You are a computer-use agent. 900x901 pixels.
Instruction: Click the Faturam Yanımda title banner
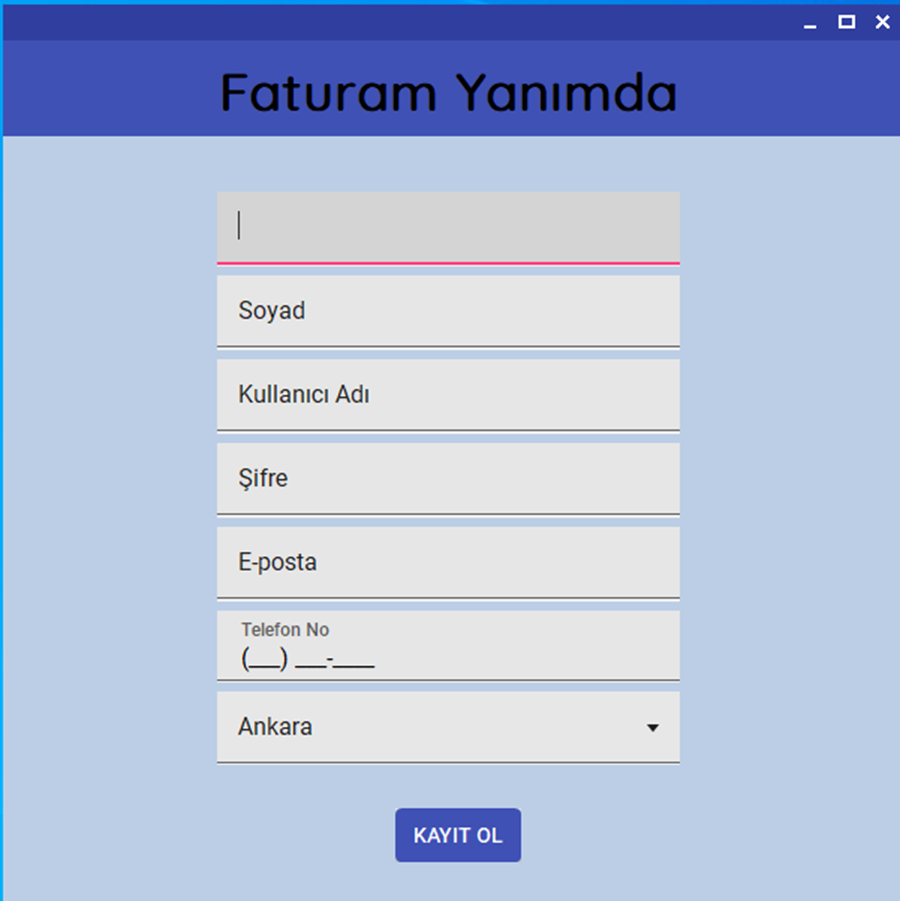[448, 90]
